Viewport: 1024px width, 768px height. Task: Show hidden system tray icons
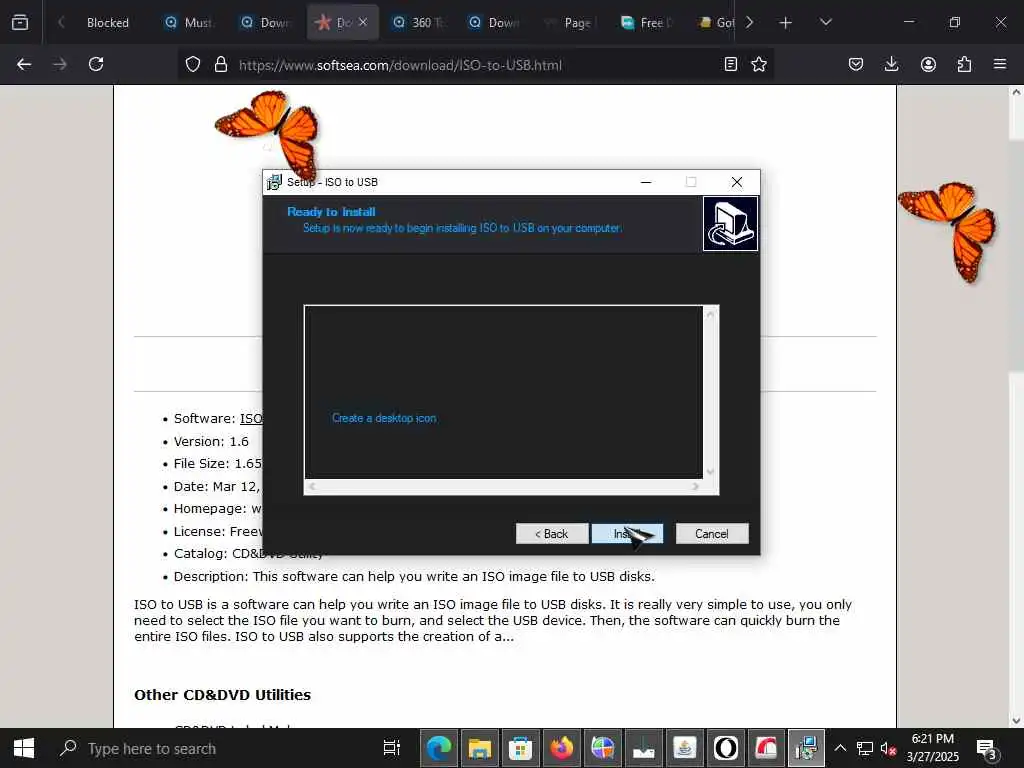tap(840, 748)
